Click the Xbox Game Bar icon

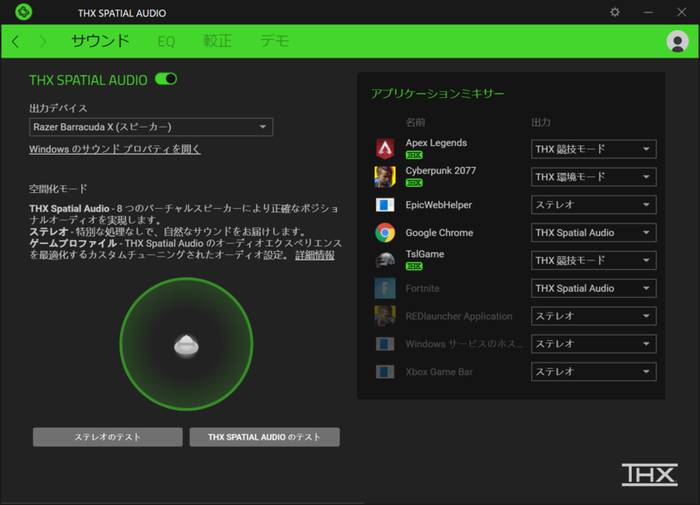385,371
